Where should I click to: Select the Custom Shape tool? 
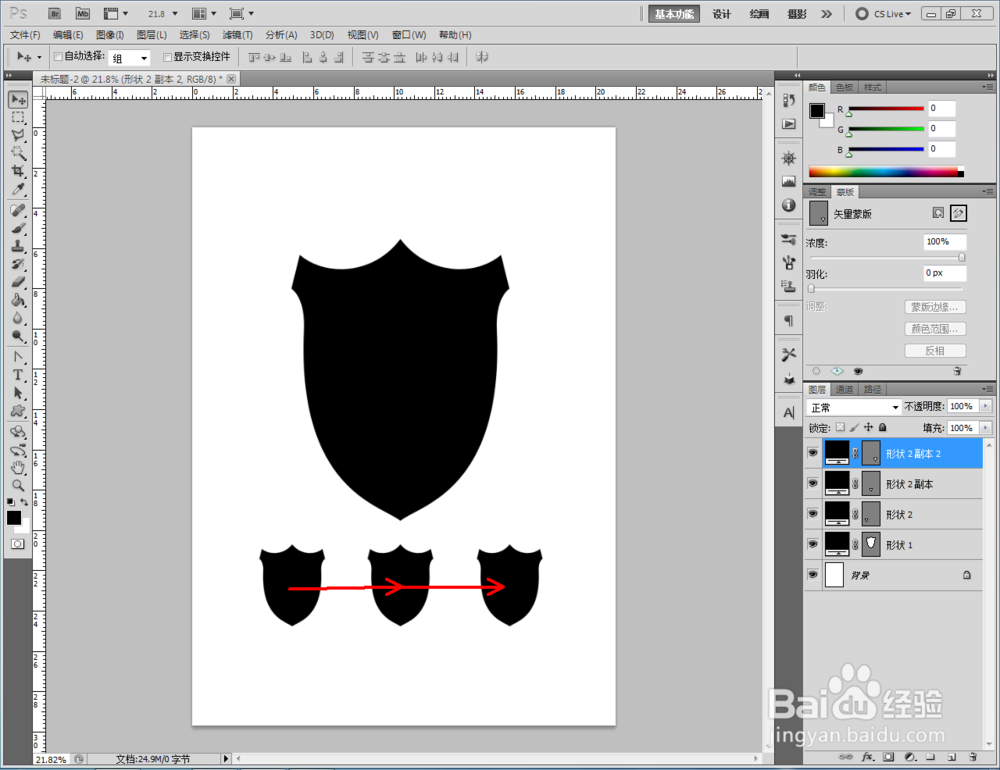pos(18,411)
